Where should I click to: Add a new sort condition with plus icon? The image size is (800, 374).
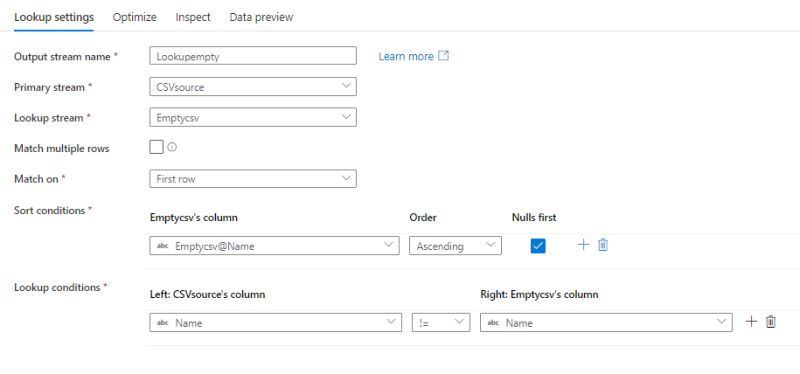pyautogui.click(x=583, y=245)
